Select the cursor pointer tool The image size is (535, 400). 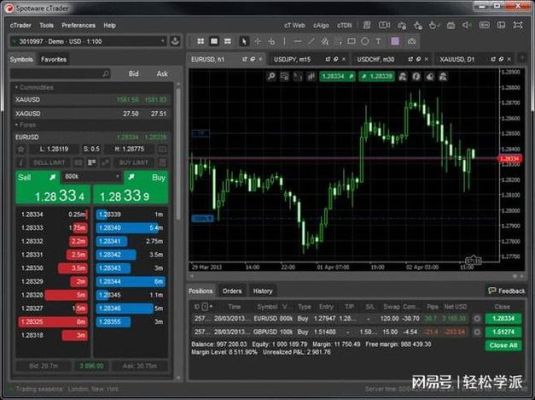tap(244, 42)
